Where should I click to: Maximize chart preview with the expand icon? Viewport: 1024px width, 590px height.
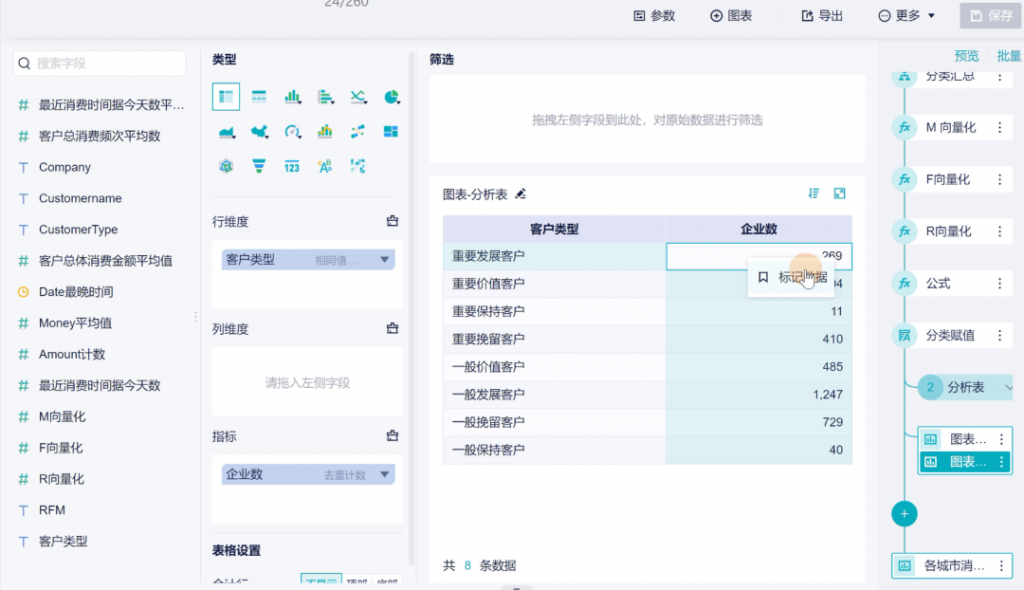point(840,194)
